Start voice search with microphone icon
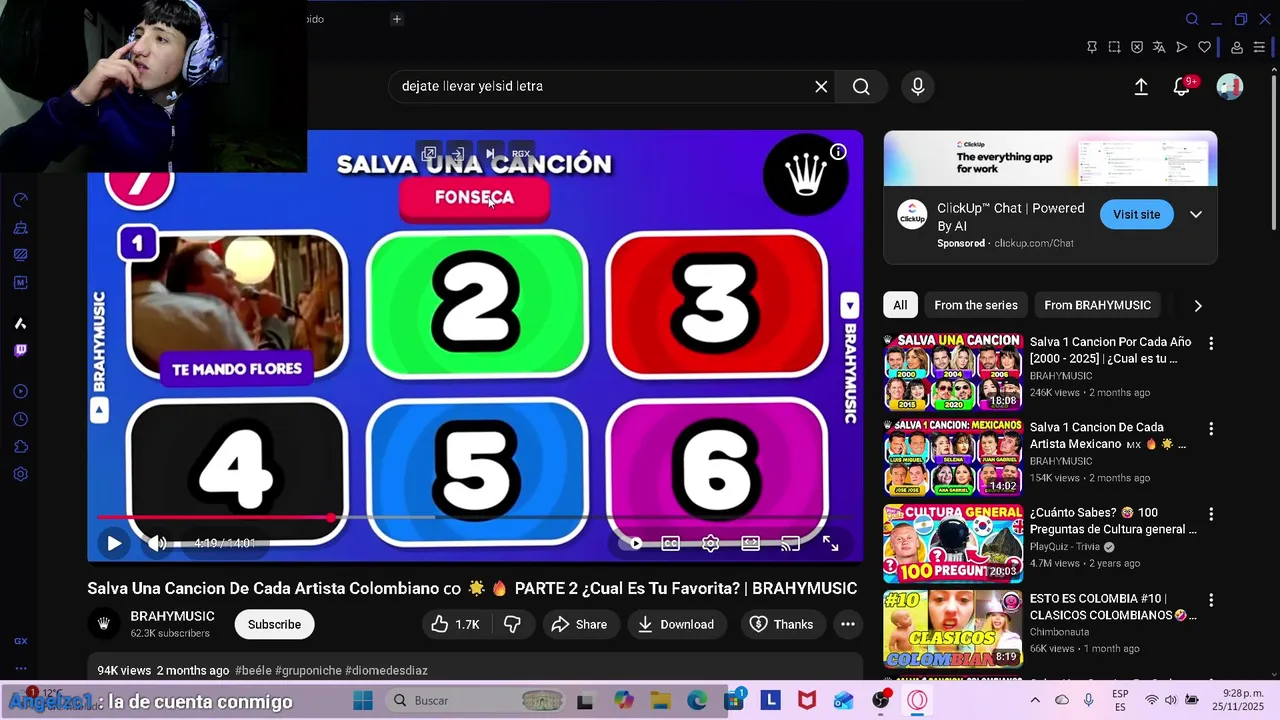This screenshot has height=720, width=1280. coord(918,87)
